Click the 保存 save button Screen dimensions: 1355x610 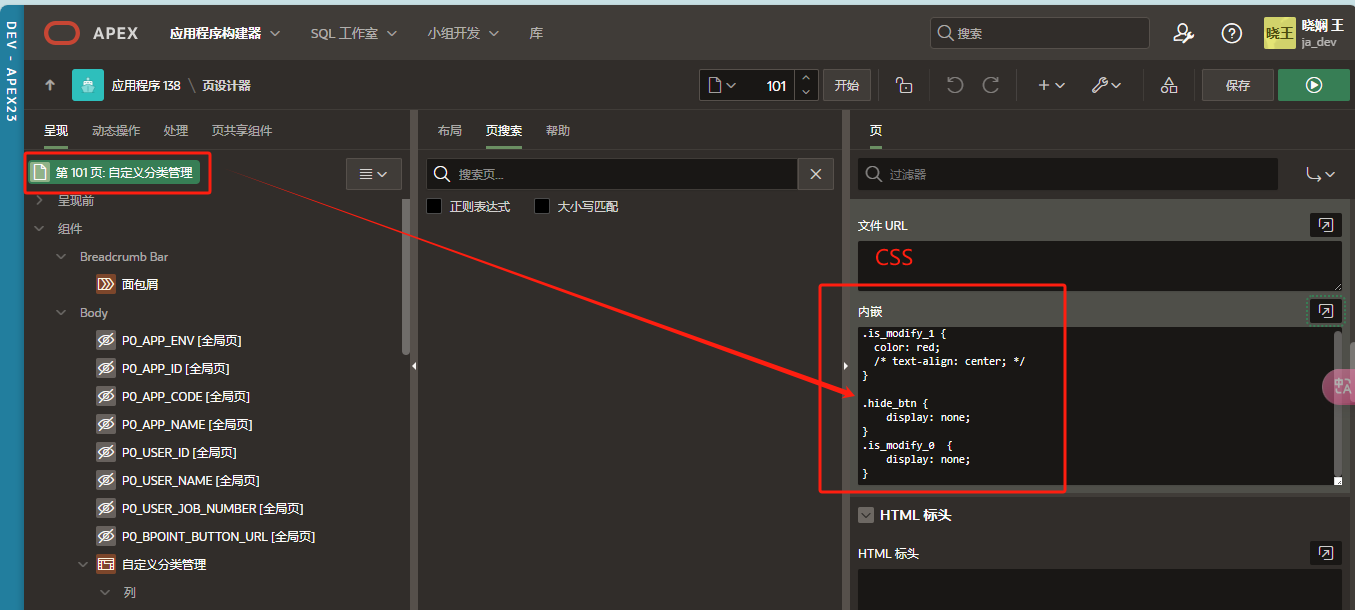pyautogui.click(x=1238, y=86)
